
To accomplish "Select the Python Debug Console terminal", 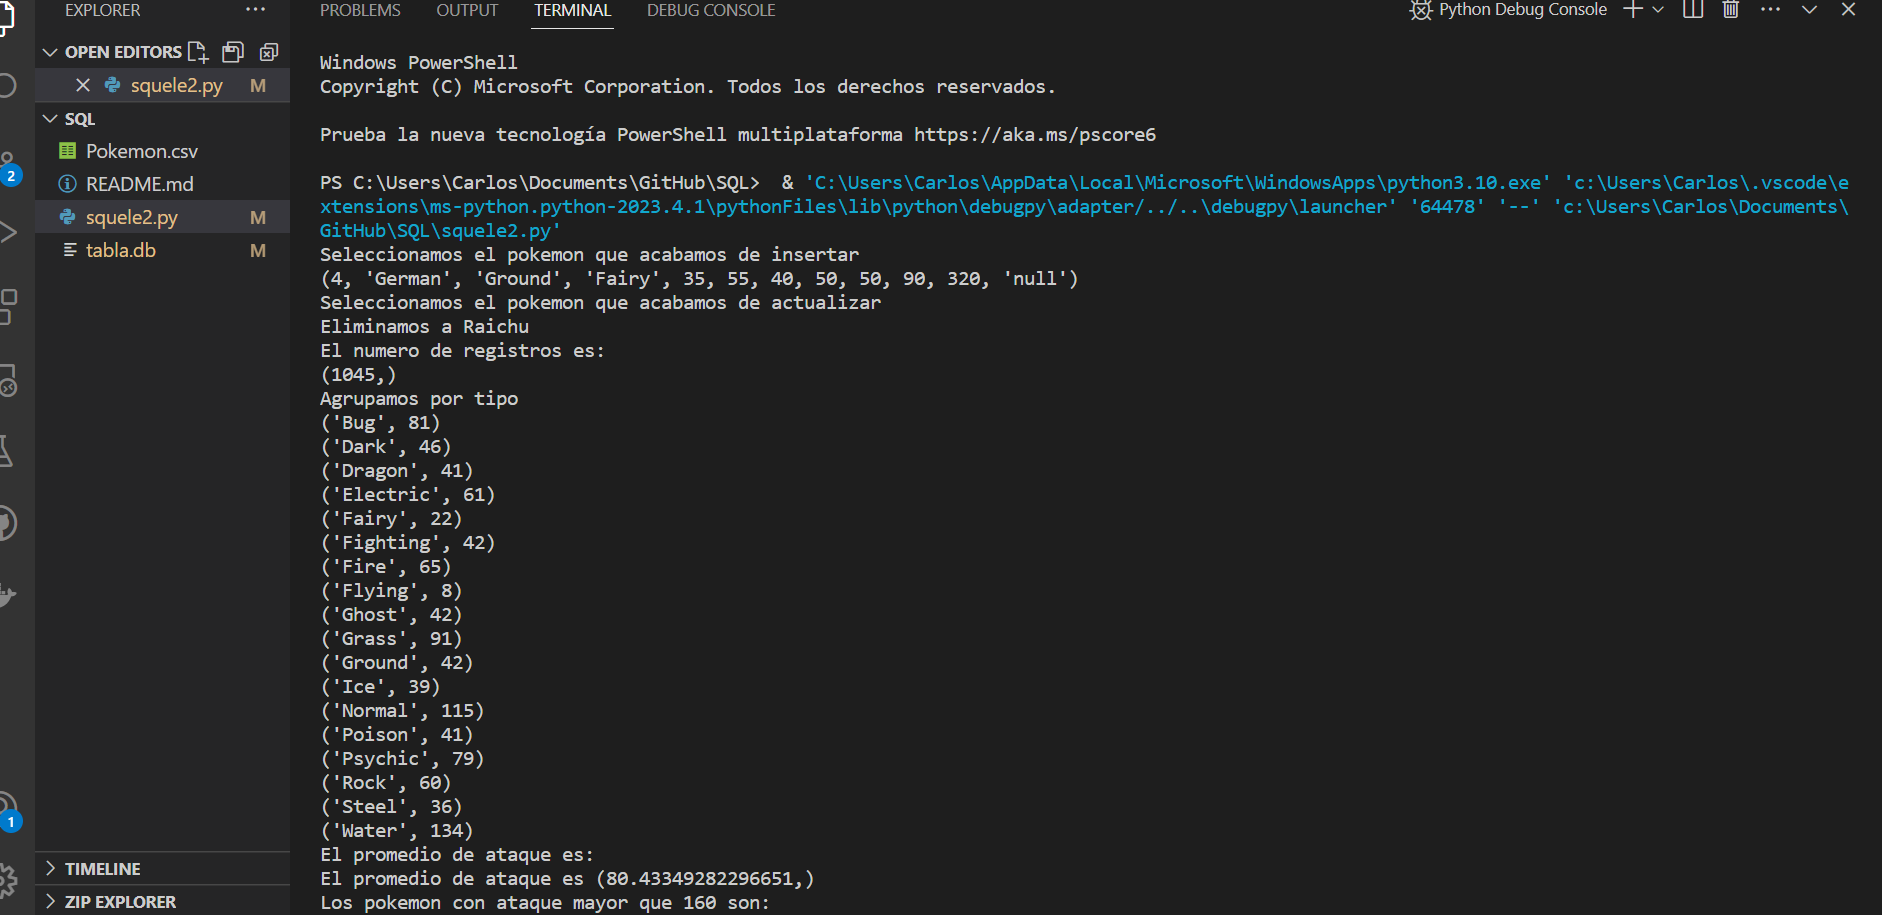I will tap(1519, 10).
